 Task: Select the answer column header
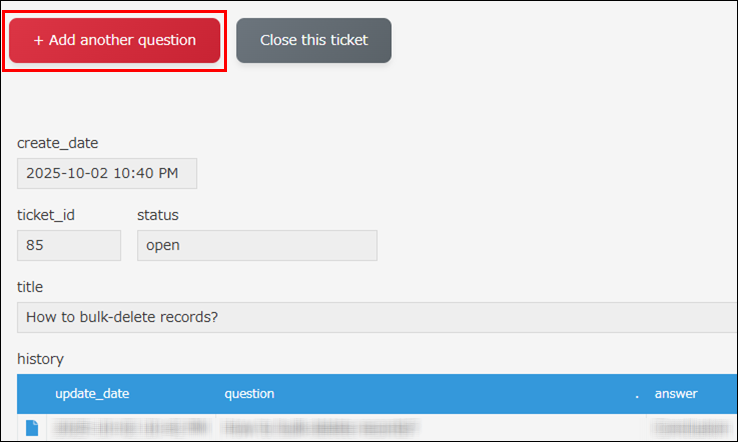(675, 394)
